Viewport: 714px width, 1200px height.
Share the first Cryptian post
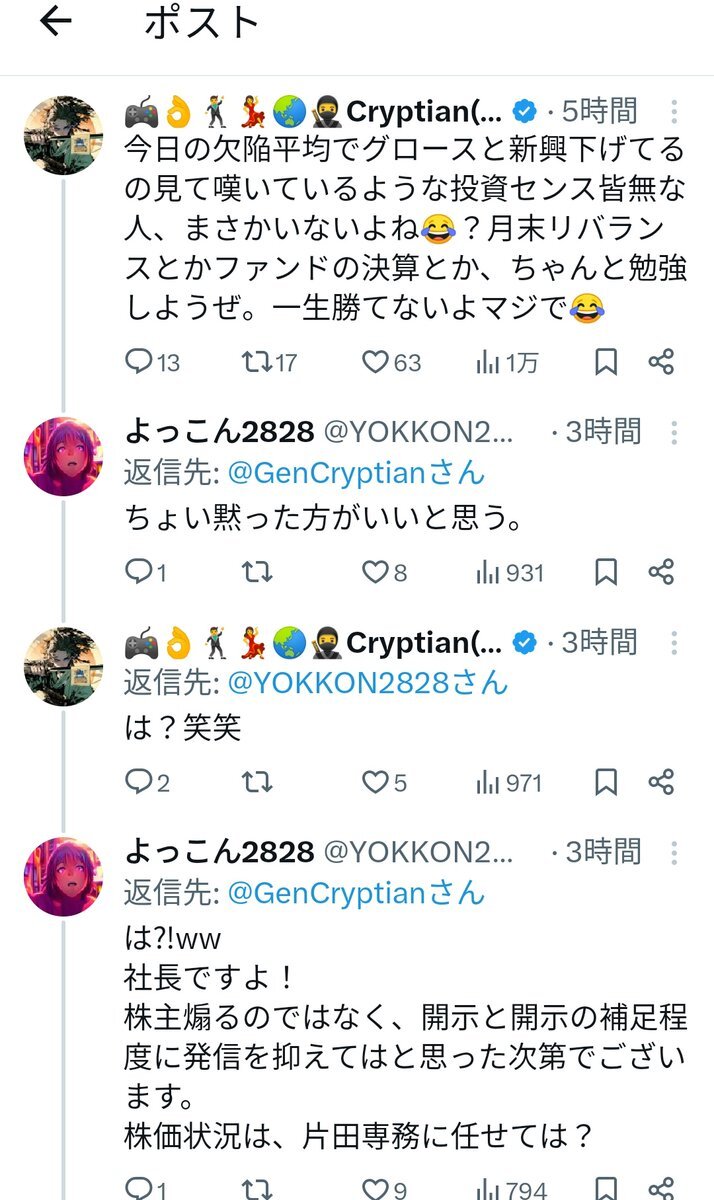click(661, 362)
